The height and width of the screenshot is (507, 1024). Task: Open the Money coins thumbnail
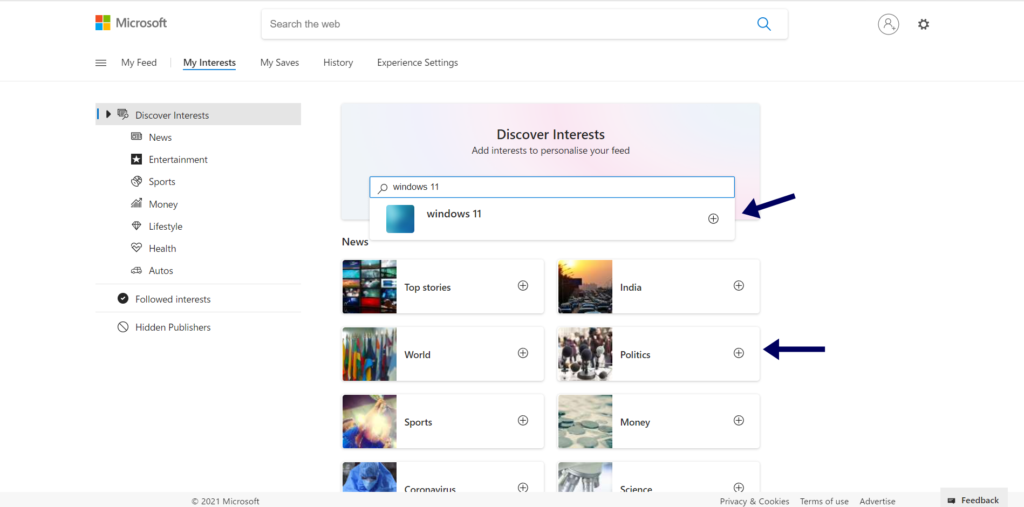click(585, 421)
